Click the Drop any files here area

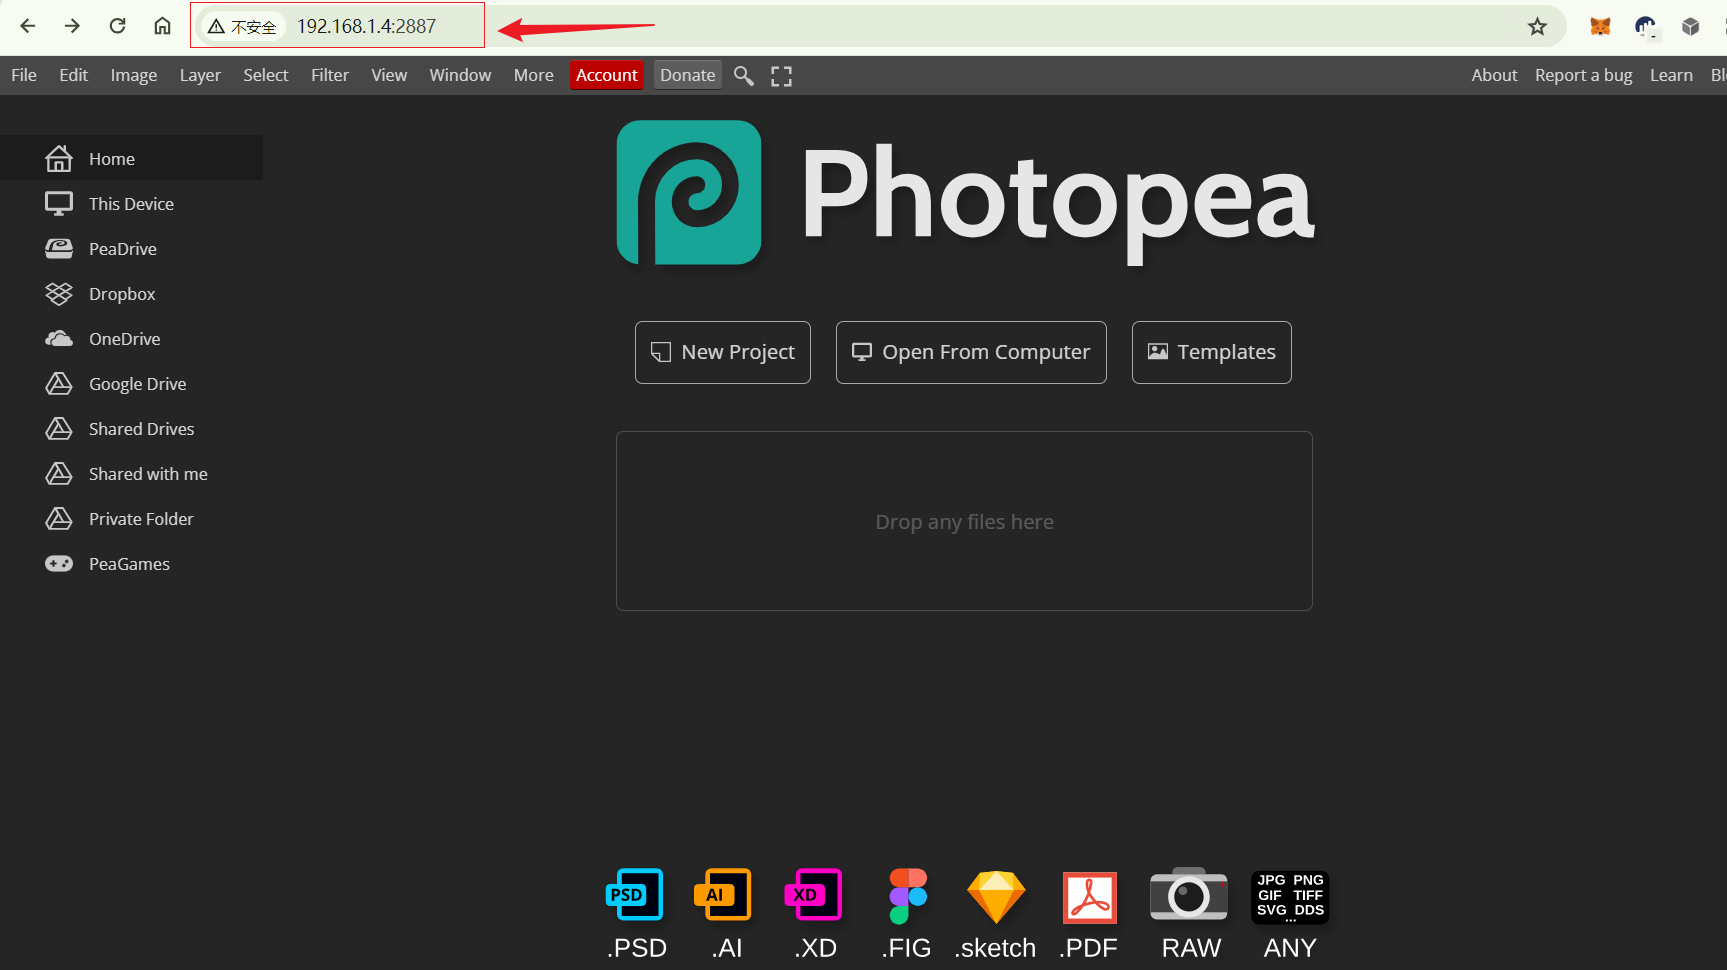(x=964, y=521)
